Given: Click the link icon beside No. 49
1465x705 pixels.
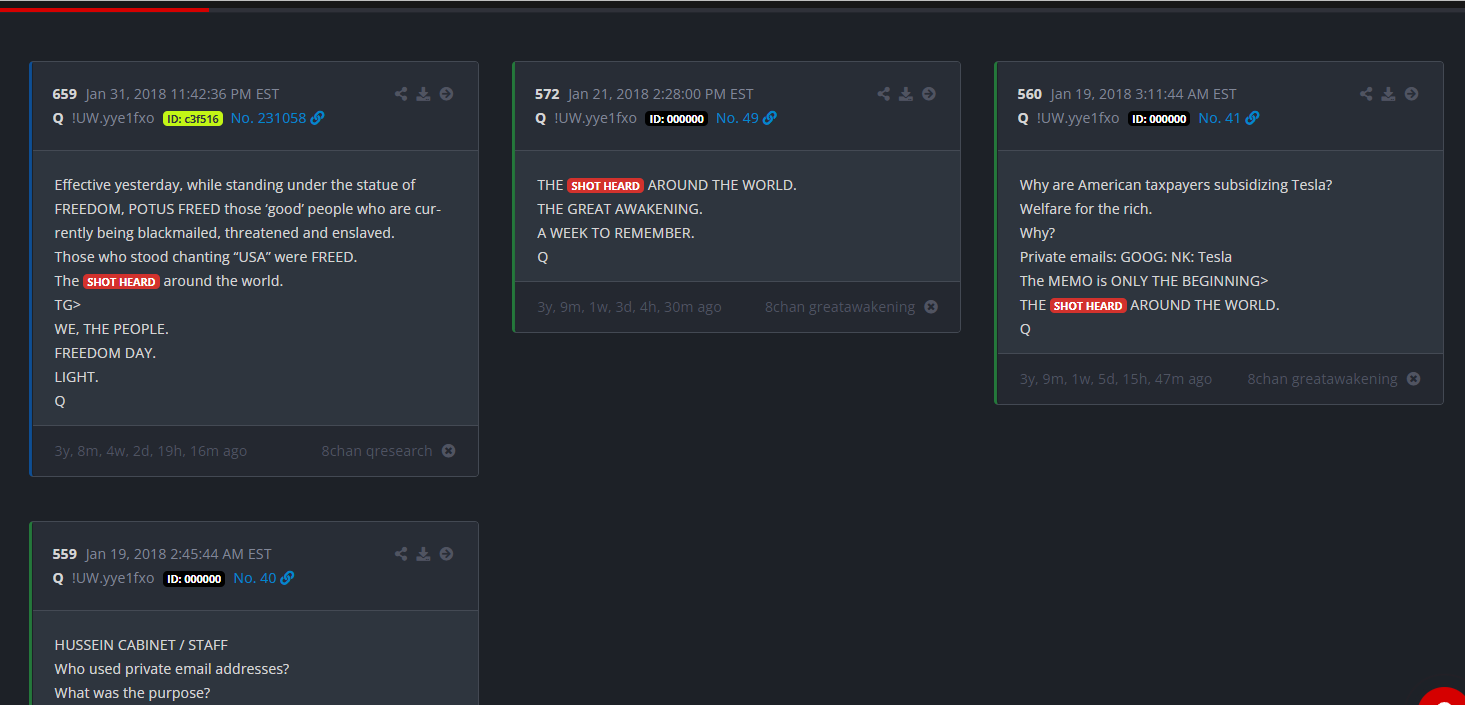Looking at the screenshot, I should (770, 118).
